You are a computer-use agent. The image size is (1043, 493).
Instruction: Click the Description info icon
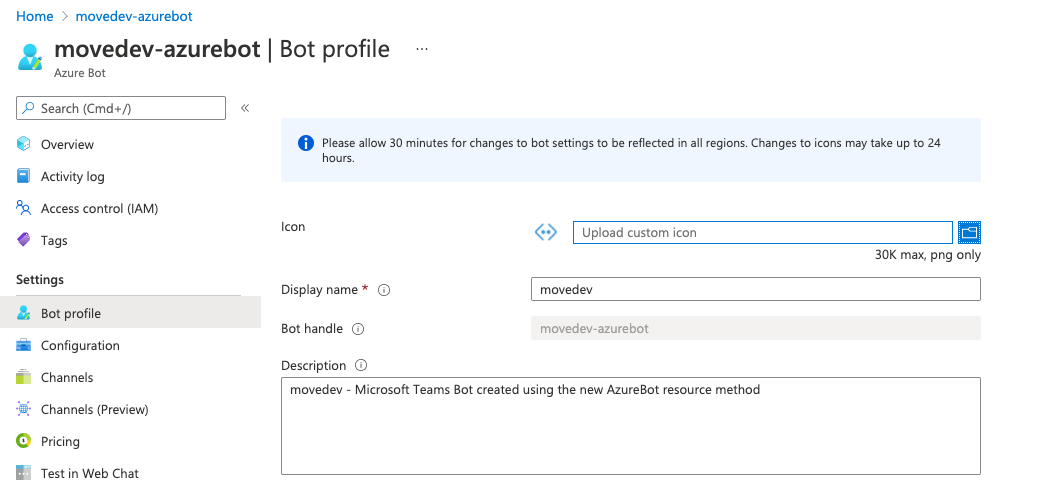pyautogui.click(x=361, y=365)
